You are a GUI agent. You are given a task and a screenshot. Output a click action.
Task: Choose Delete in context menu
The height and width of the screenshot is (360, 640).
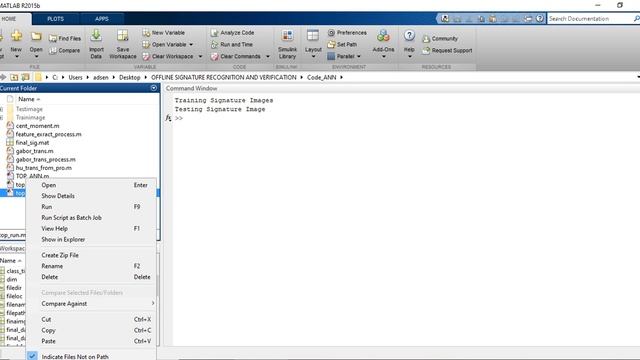(x=91, y=277)
